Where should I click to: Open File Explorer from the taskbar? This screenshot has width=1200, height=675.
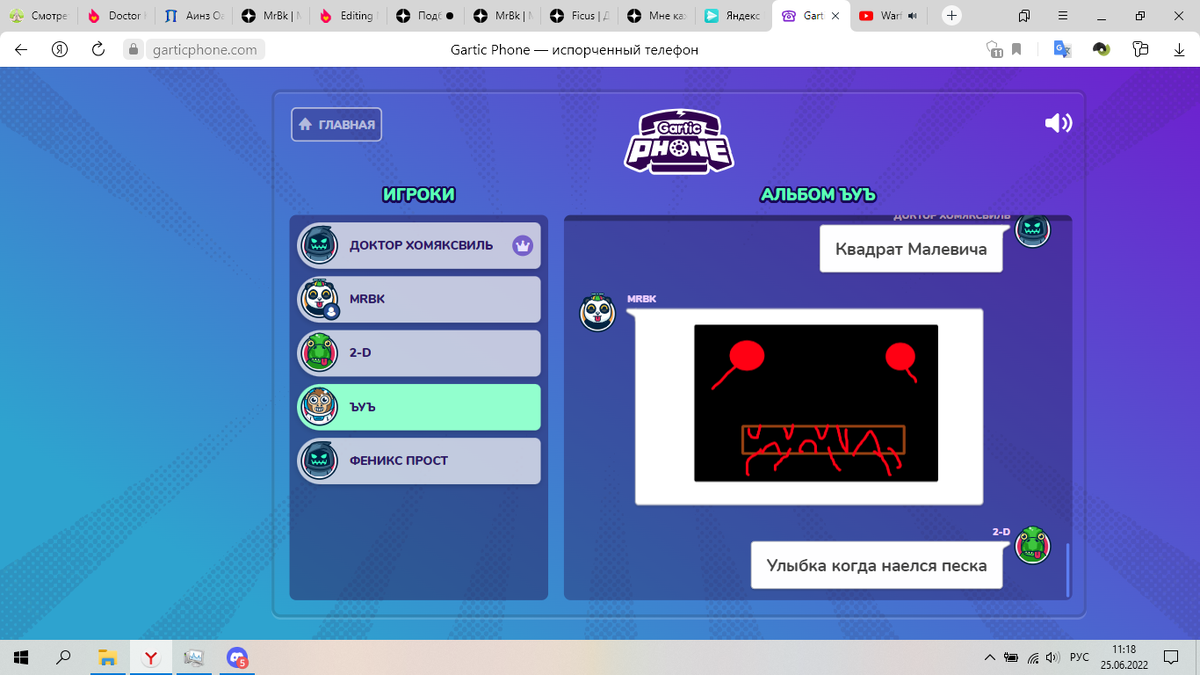107,657
